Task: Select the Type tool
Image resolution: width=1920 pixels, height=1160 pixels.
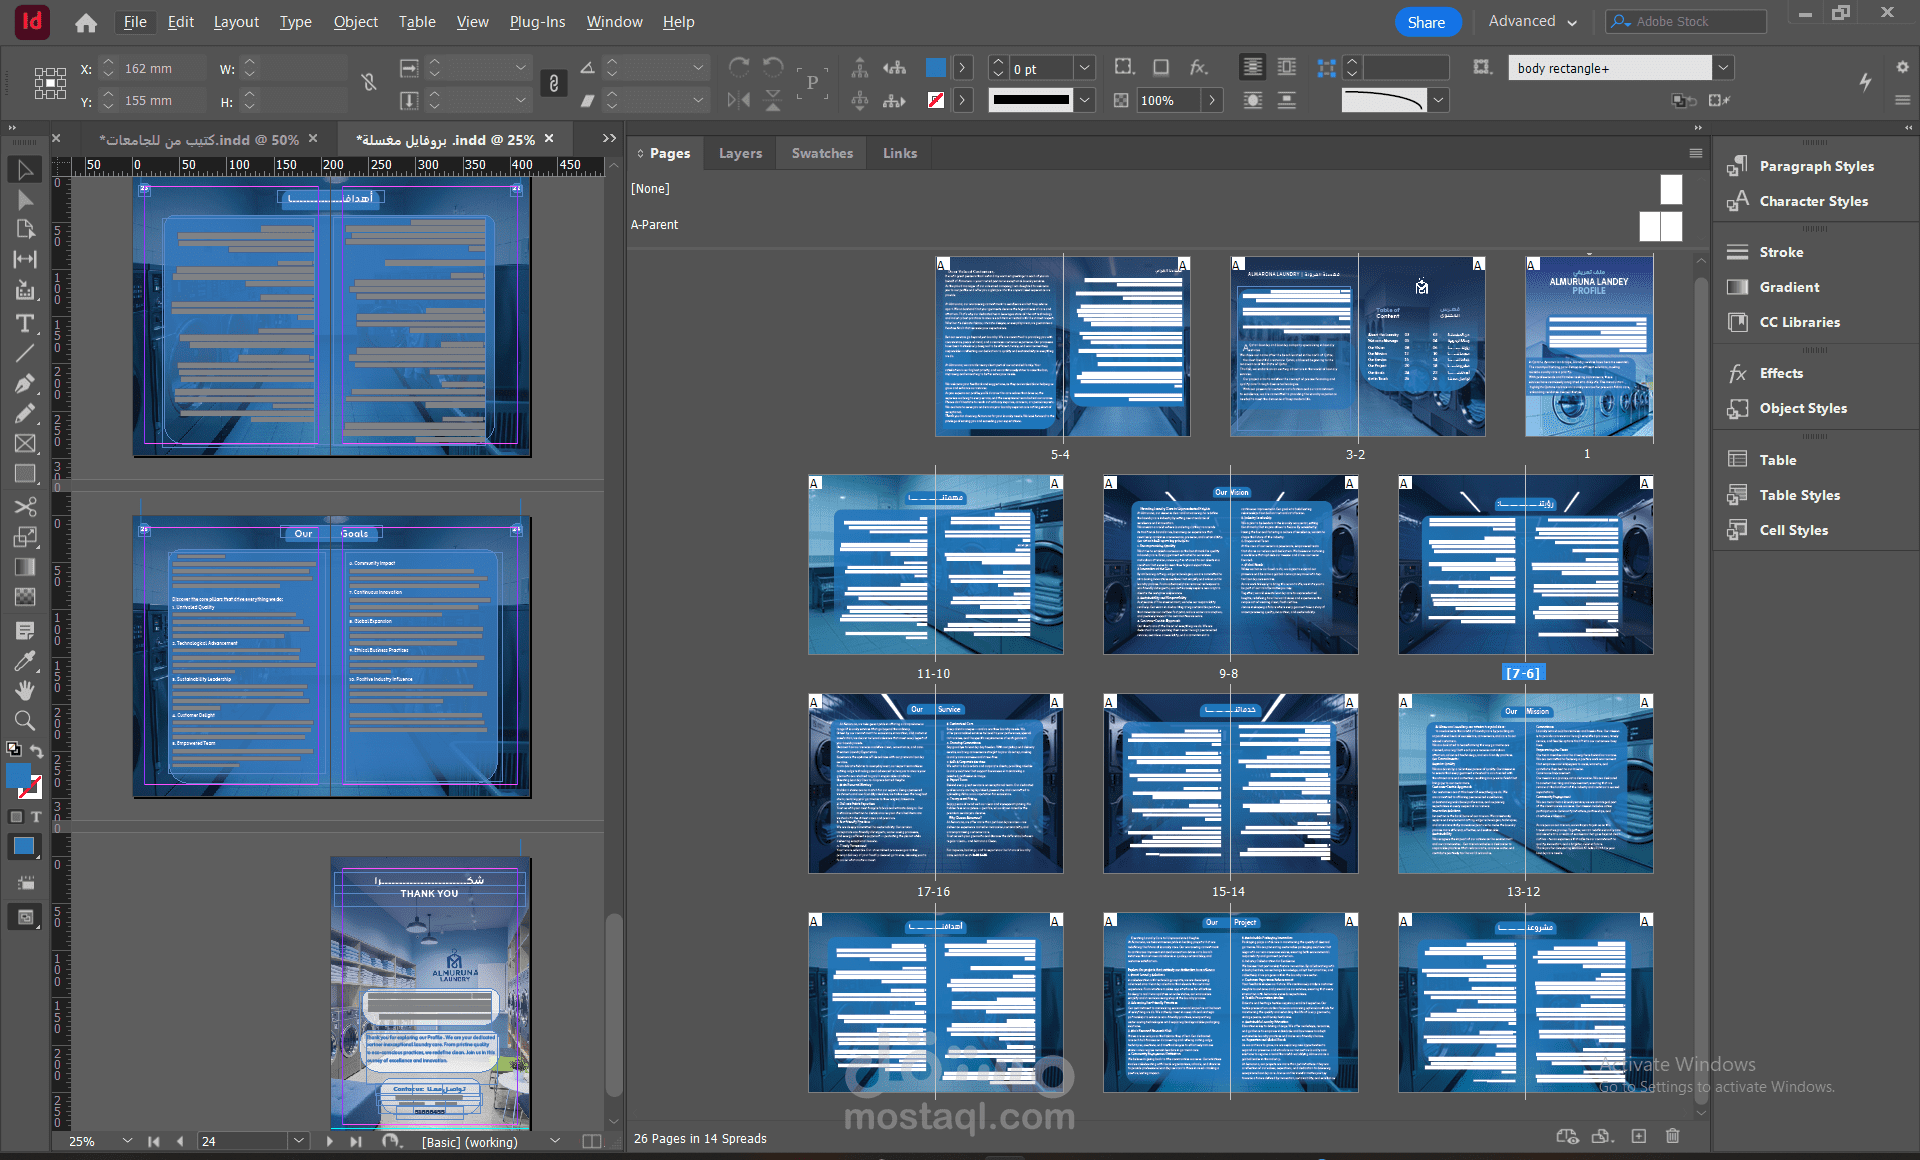Action: 25,323
